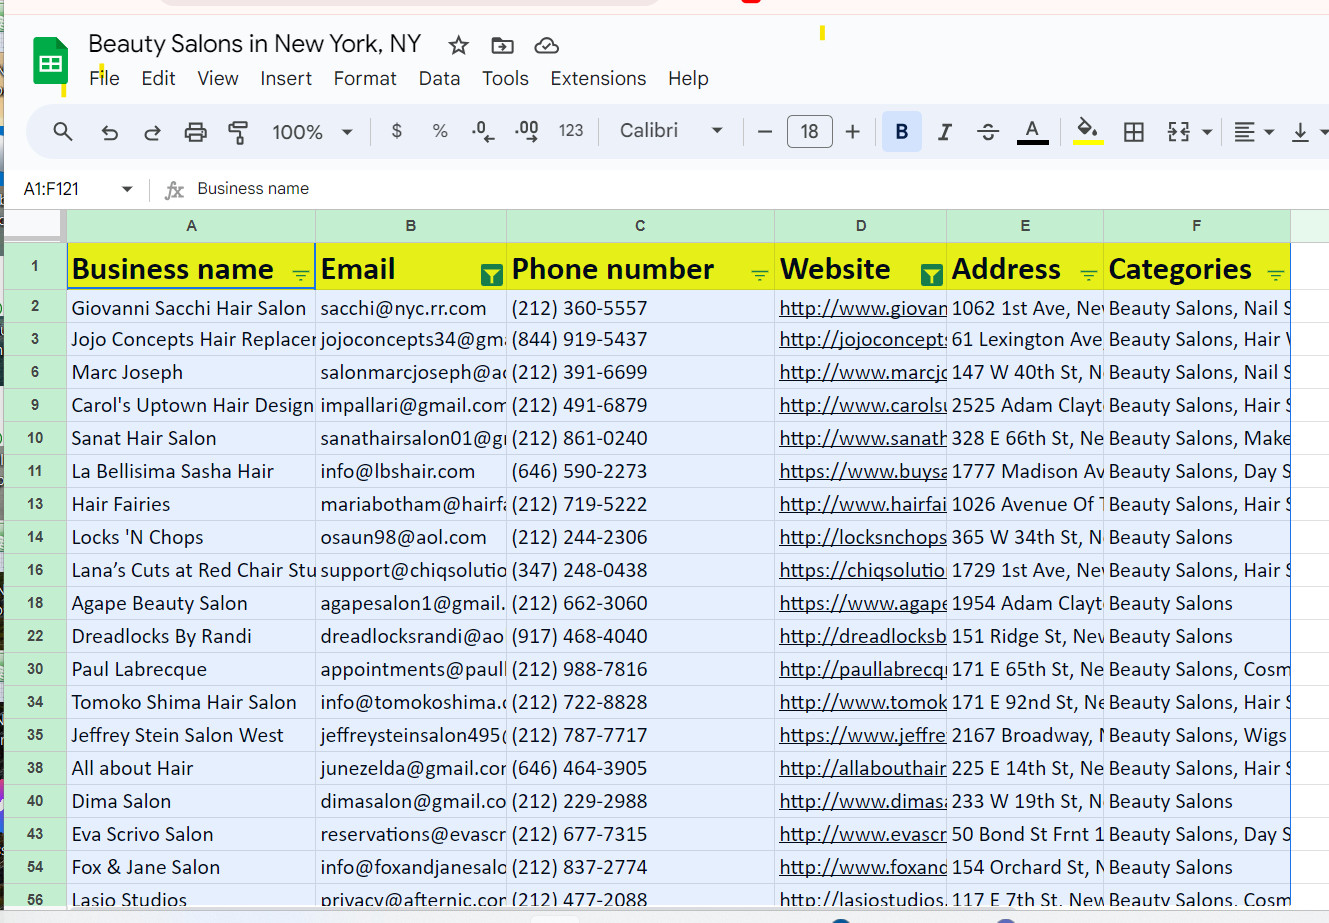
Task: Toggle italic formatting
Action: [x=944, y=132]
